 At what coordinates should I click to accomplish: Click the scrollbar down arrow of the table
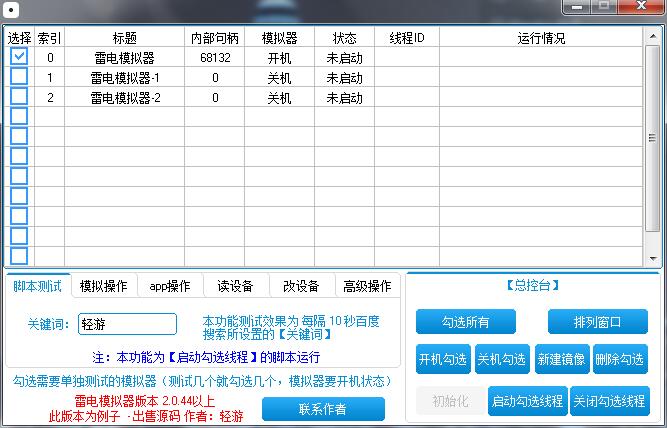click(x=653, y=258)
